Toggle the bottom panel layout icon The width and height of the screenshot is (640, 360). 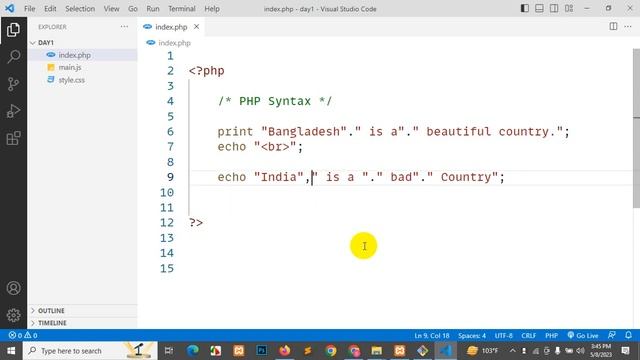tap(539, 8)
